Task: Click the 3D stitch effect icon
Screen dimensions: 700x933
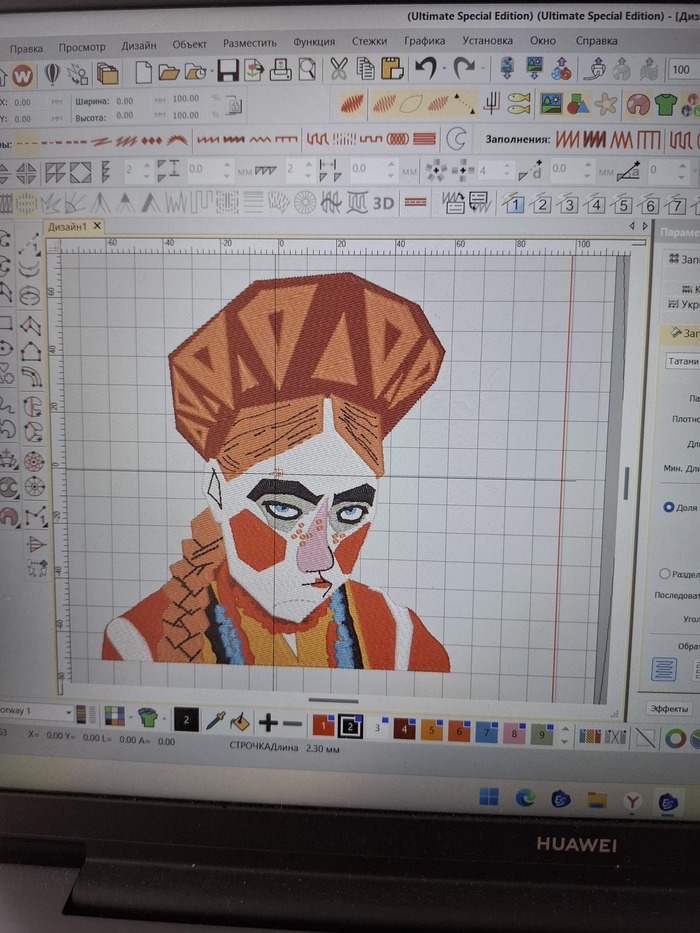Action: tap(384, 203)
